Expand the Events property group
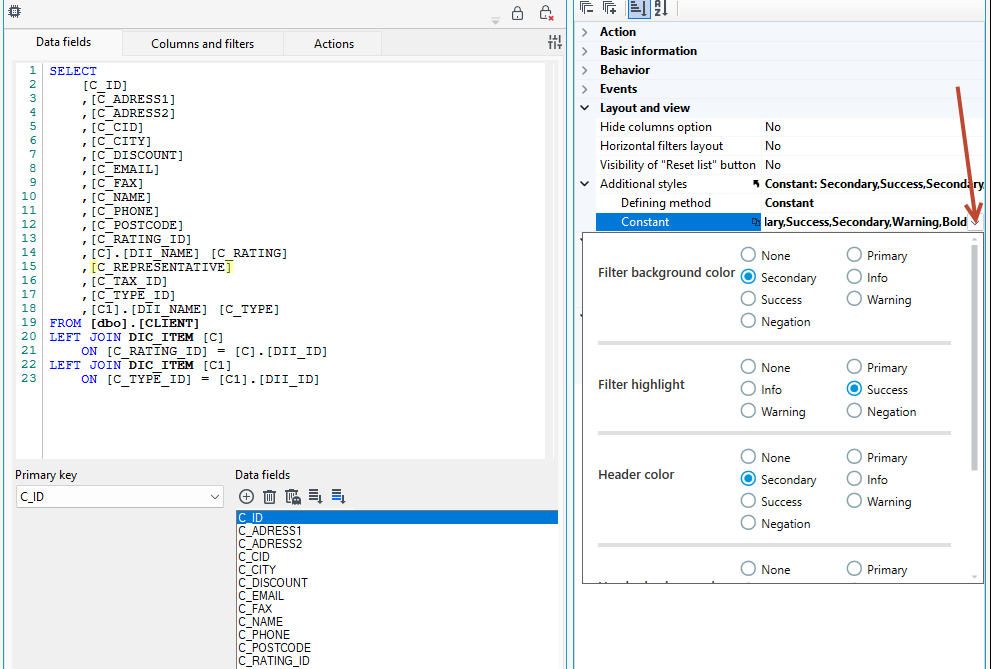The height and width of the screenshot is (669, 991). pos(585,88)
